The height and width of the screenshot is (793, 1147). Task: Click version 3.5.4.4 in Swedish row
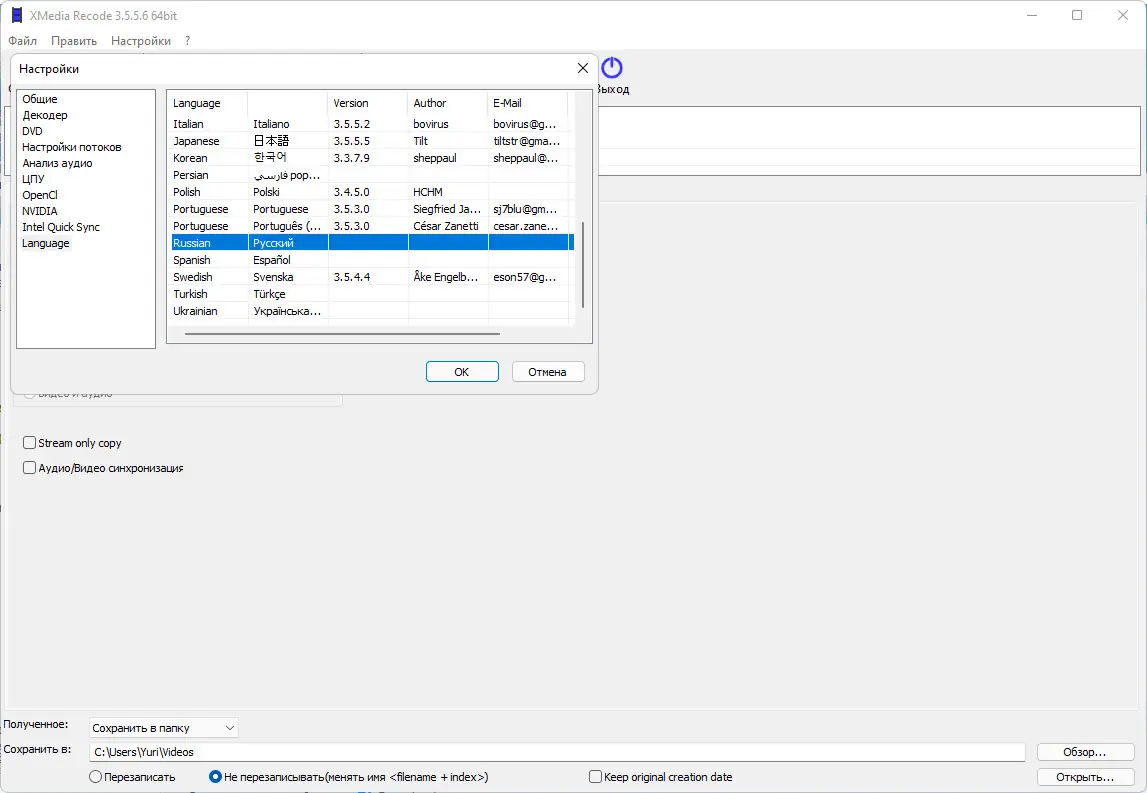pos(352,277)
